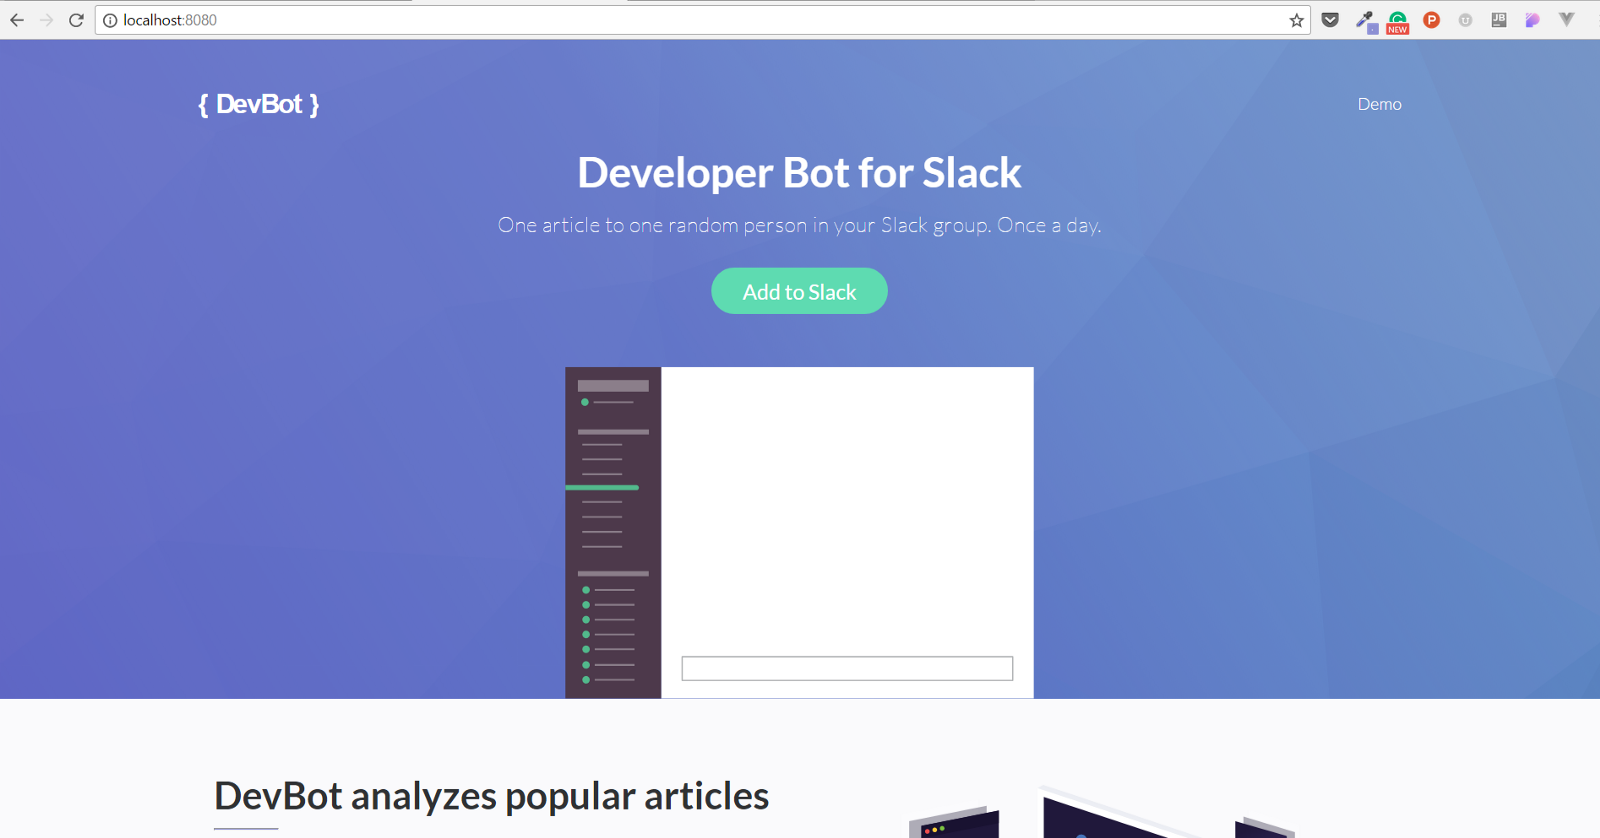Viewport: 1600px width, 838px height.
Task: Reload the page with the refresh icon
Action: [x=76, y=20]
